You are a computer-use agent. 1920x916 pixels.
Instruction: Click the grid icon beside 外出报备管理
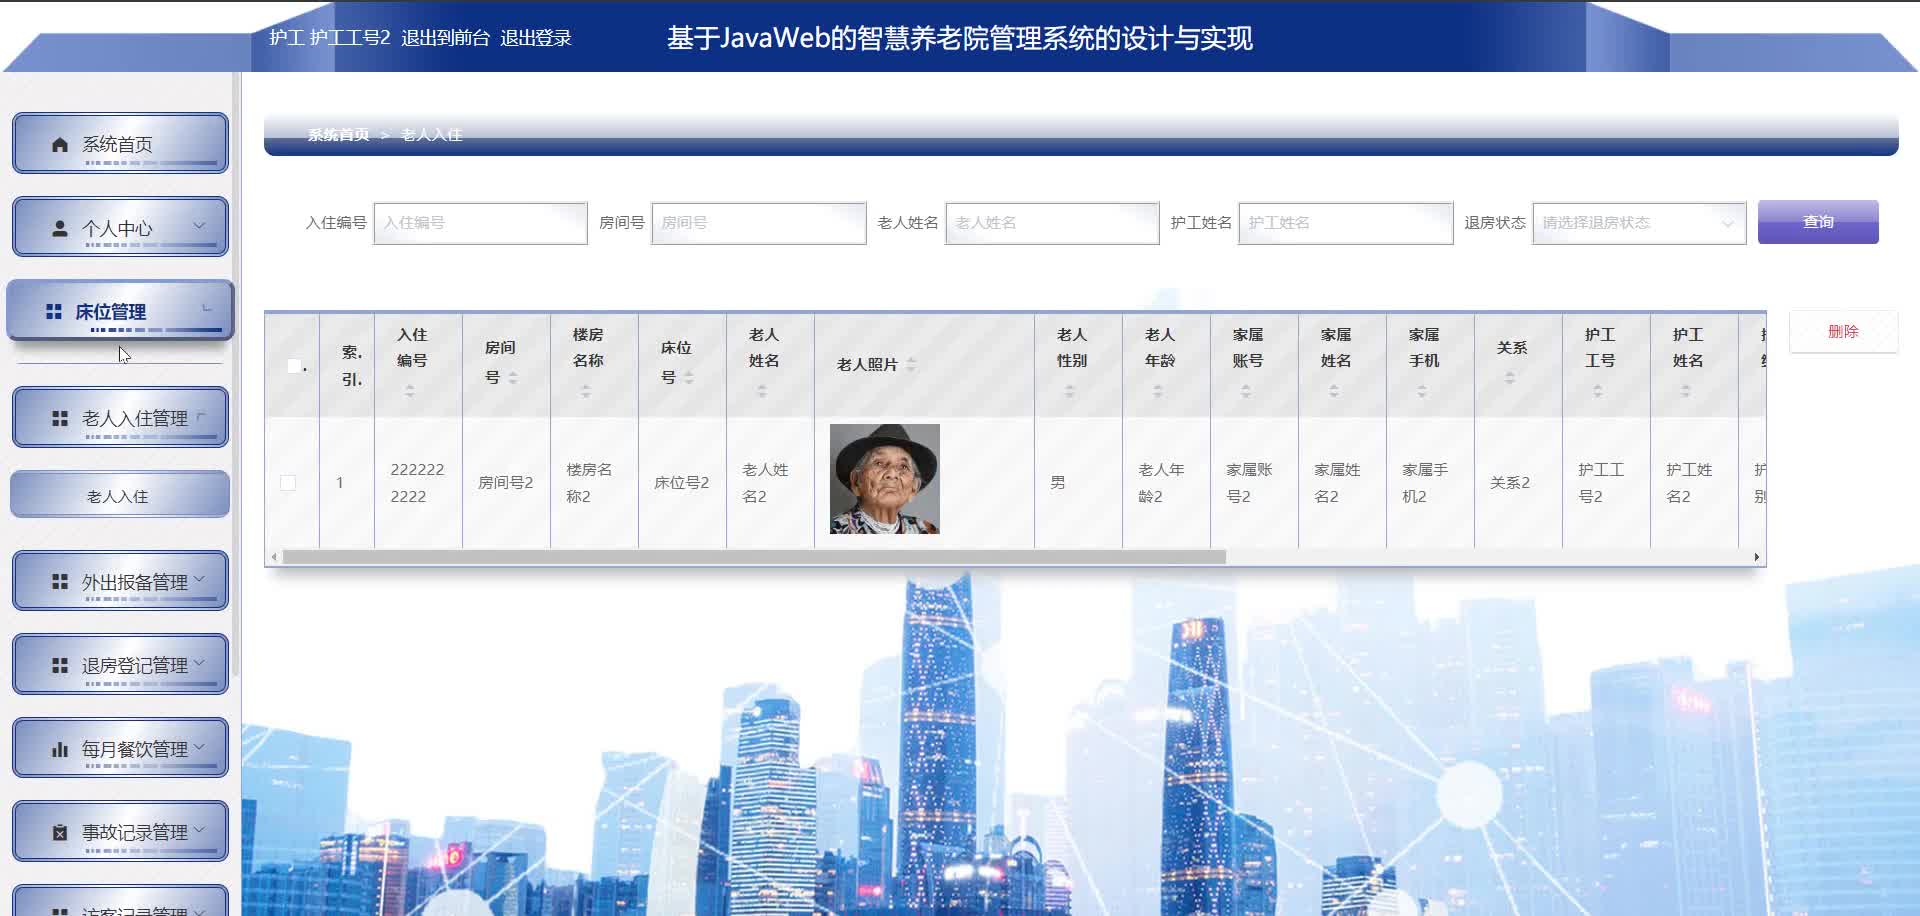tap(60, 581)
